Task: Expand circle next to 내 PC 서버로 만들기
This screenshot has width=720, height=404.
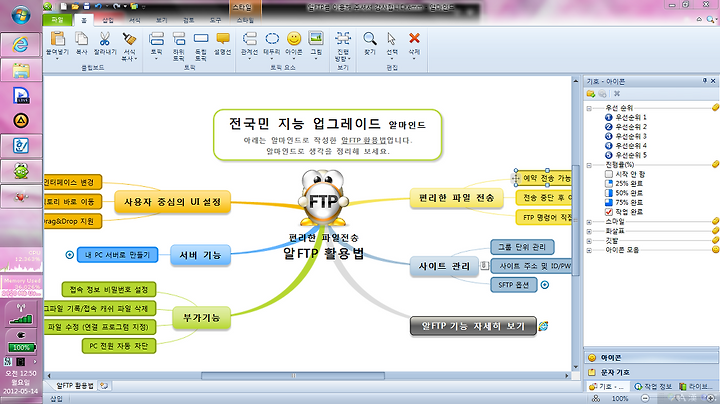Action: point(69,255)
